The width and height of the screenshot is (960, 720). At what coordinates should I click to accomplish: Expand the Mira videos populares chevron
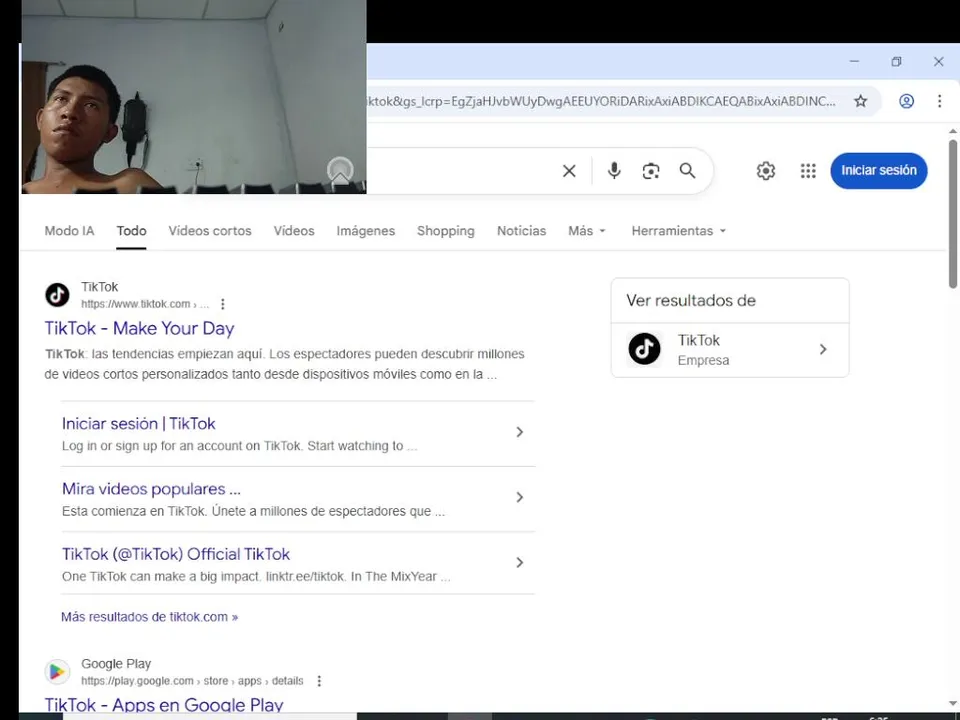point(519,497)
